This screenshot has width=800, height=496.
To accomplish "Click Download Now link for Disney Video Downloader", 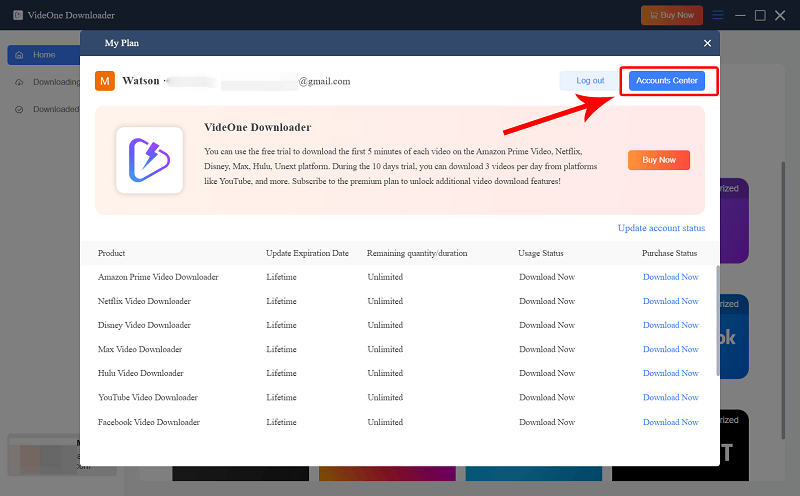I will coord(670,325).
